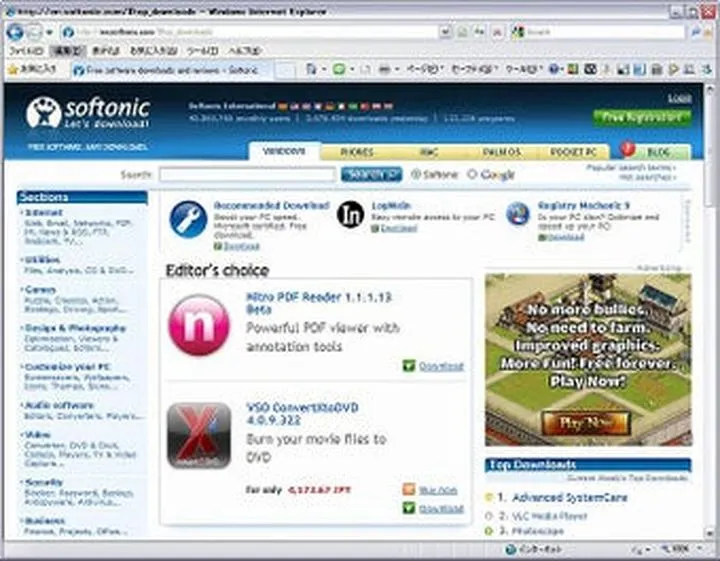Click the Home icon in the command bar
This screenshot has width=720, height=561.
pyautogui.click(x=311, y=69)
